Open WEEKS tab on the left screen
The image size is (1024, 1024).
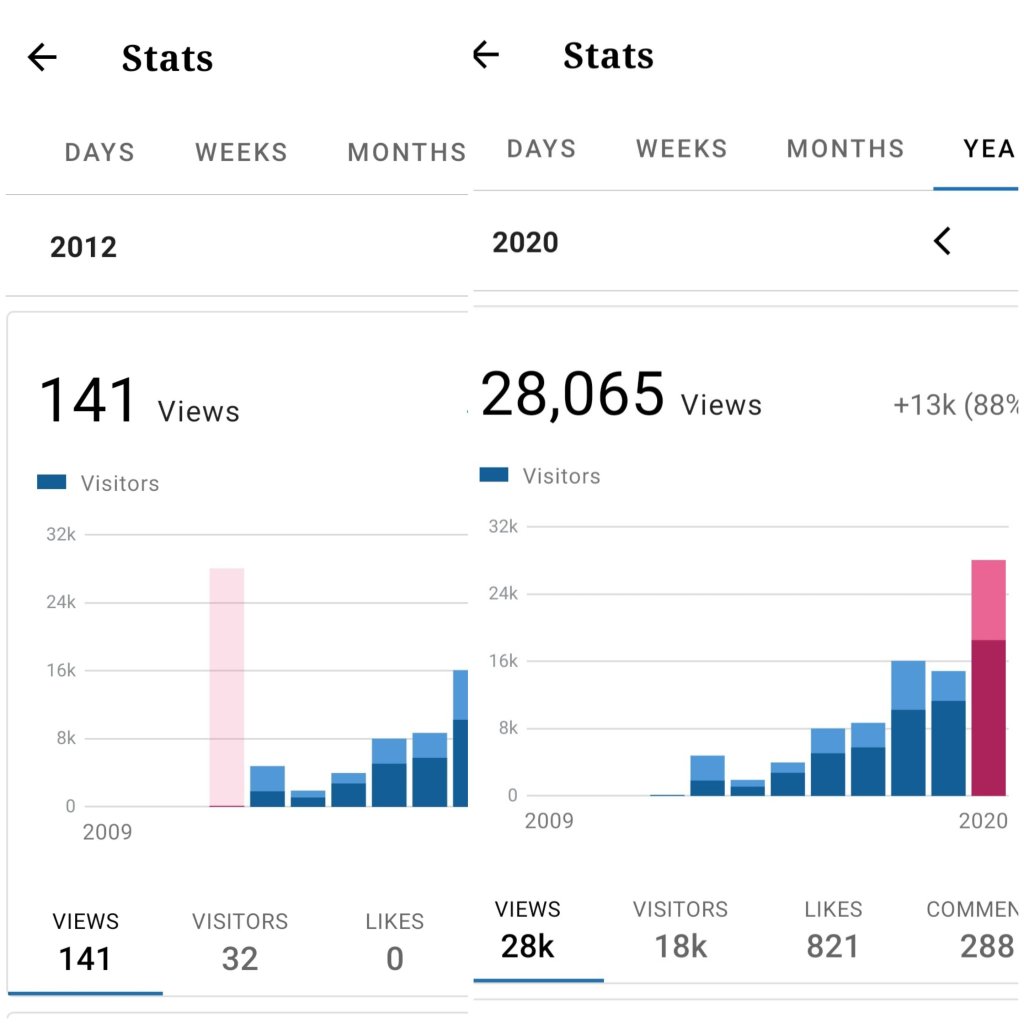(241, 153)
